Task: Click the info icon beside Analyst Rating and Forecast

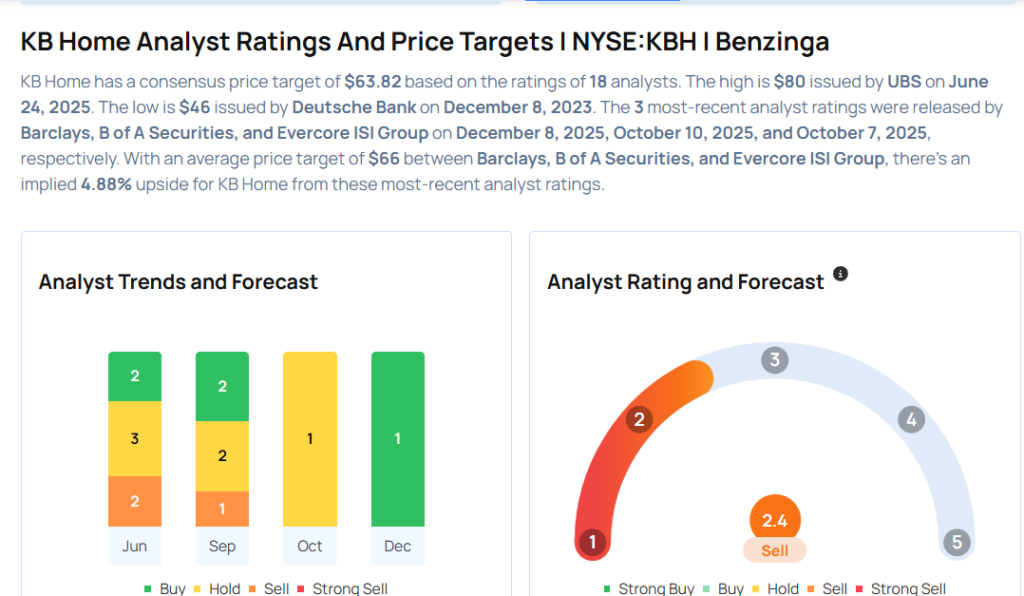Action: (840, 274)
